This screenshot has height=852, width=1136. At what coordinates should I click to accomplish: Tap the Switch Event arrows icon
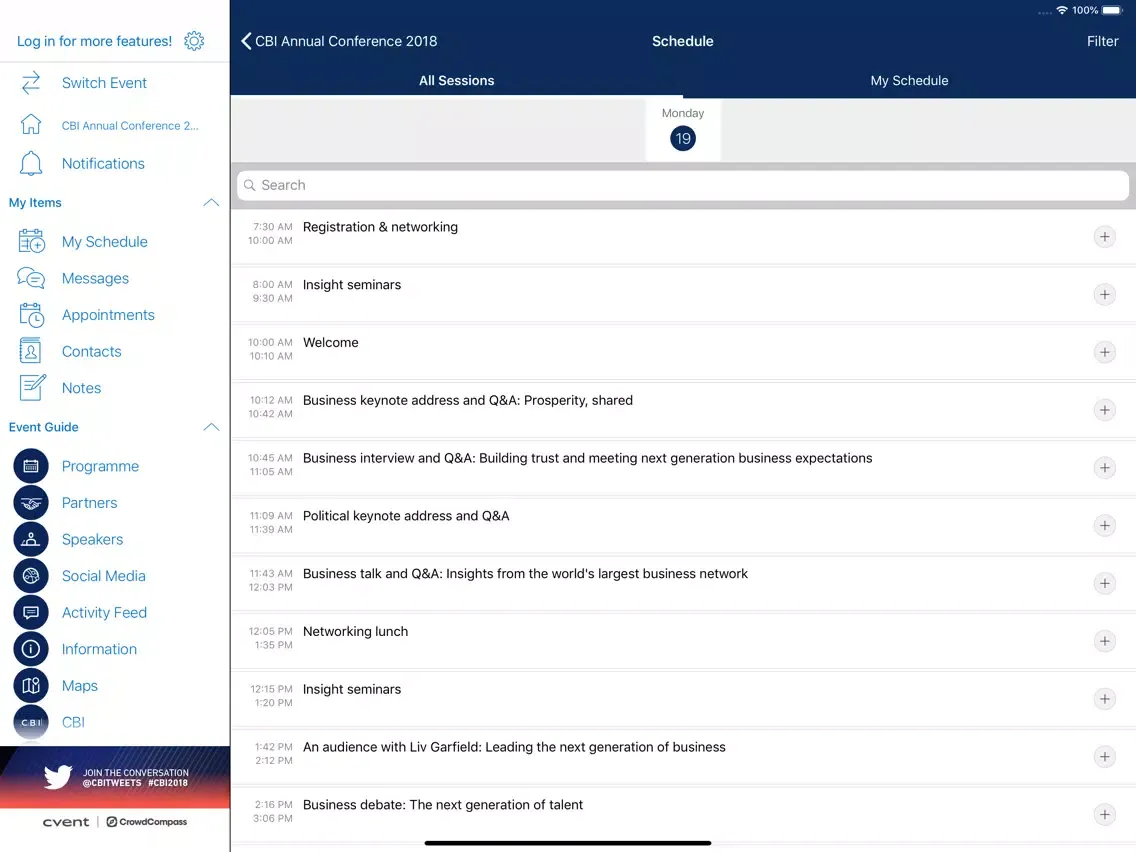[x=30, y=83]
